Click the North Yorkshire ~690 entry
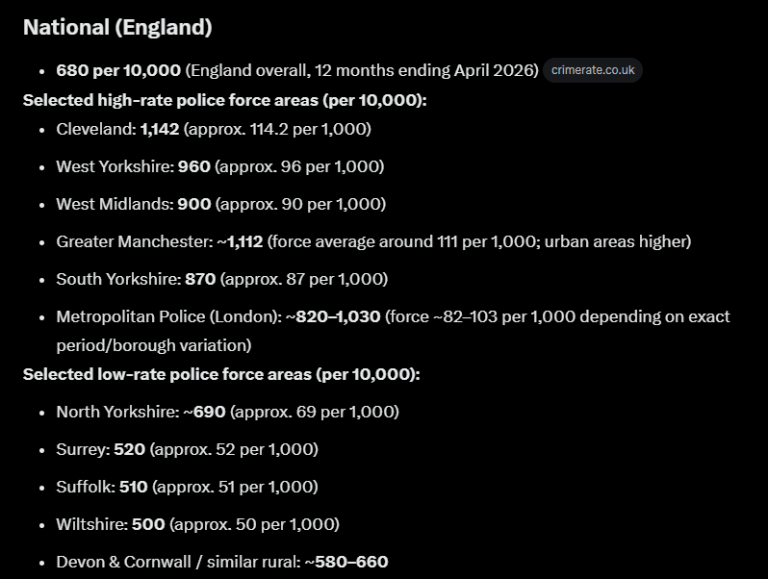 point(228,412)
